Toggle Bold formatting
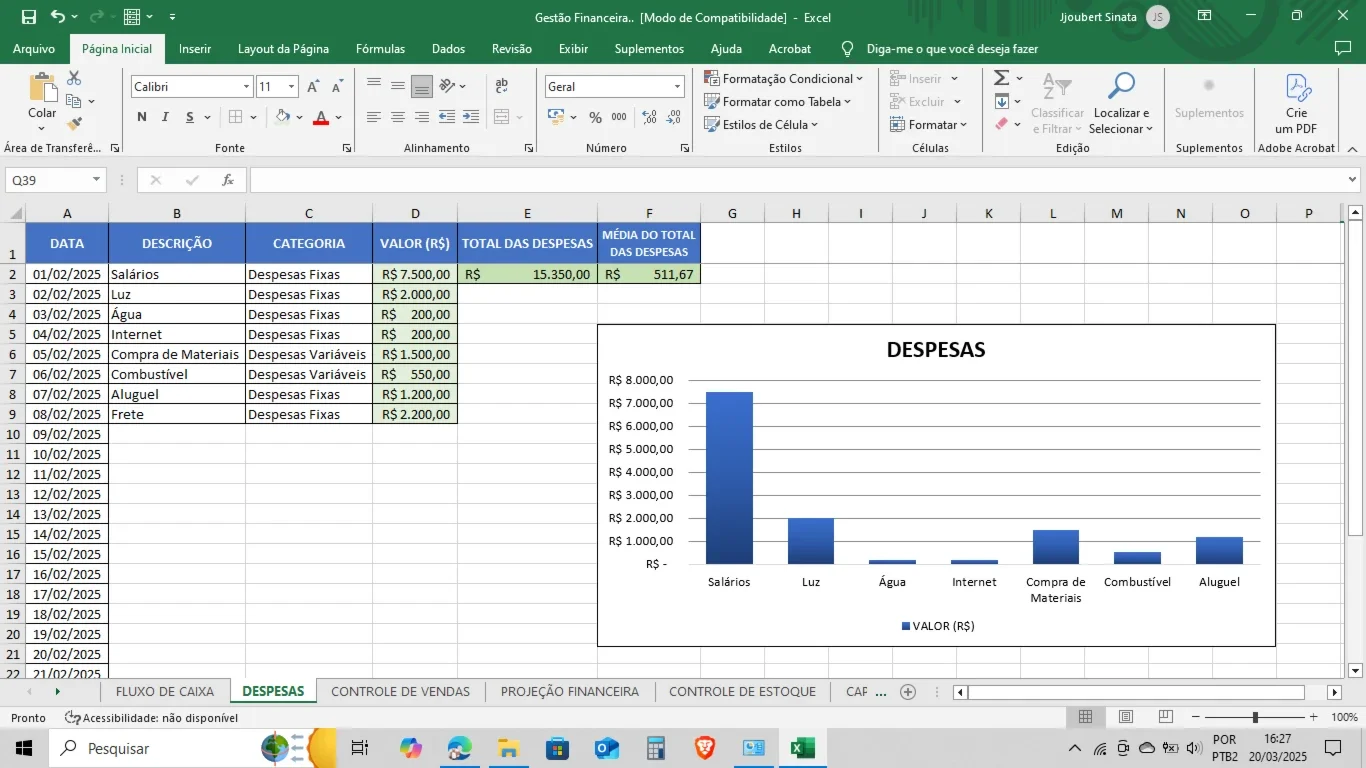The width and height of the screenshot is (1366, 768). [x=142, y=117]
